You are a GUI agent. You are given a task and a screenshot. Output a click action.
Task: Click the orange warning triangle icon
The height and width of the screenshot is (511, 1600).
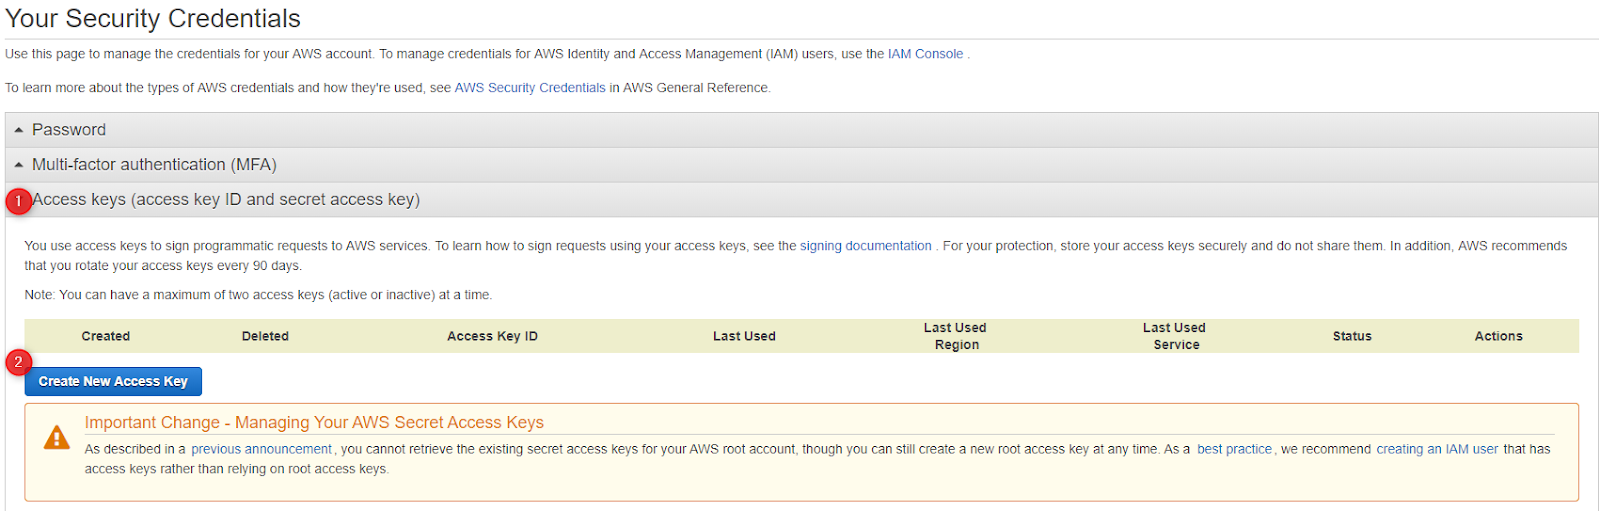click(57, 438)
